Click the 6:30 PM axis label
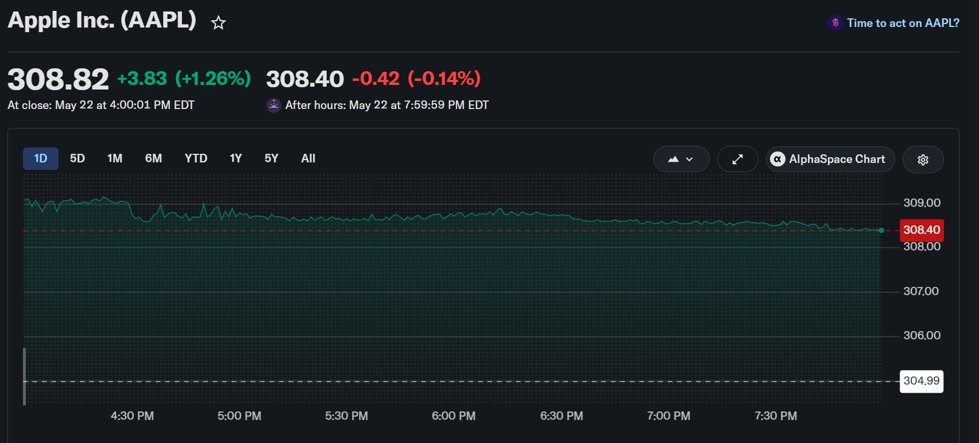979x443 pixels. point(560,416)
